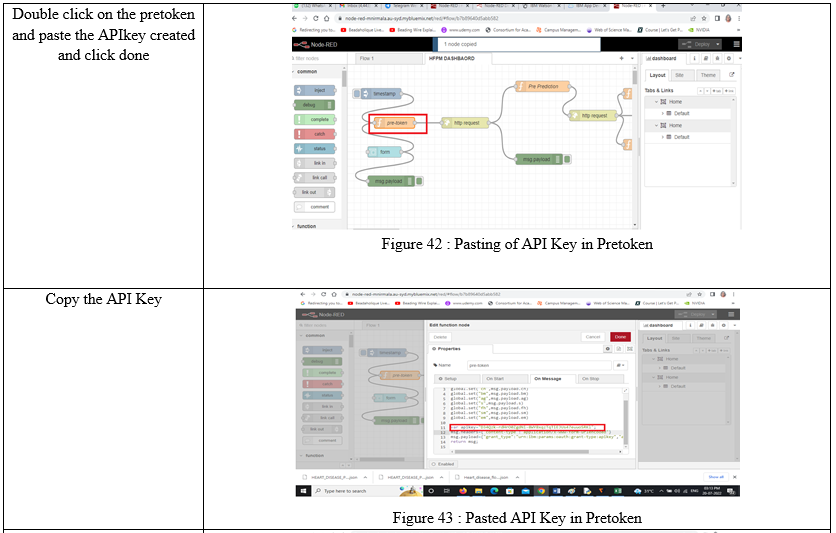The height and width of the screenshot is (533, 836).
Task: Click Show all downloads button
Action: click(716, 477)
